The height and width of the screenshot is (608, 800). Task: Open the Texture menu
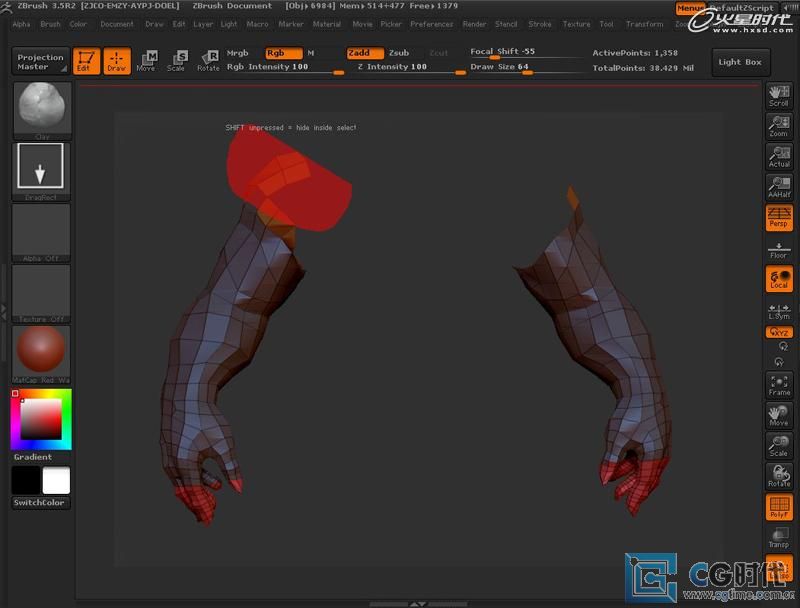tap(577, 24)
